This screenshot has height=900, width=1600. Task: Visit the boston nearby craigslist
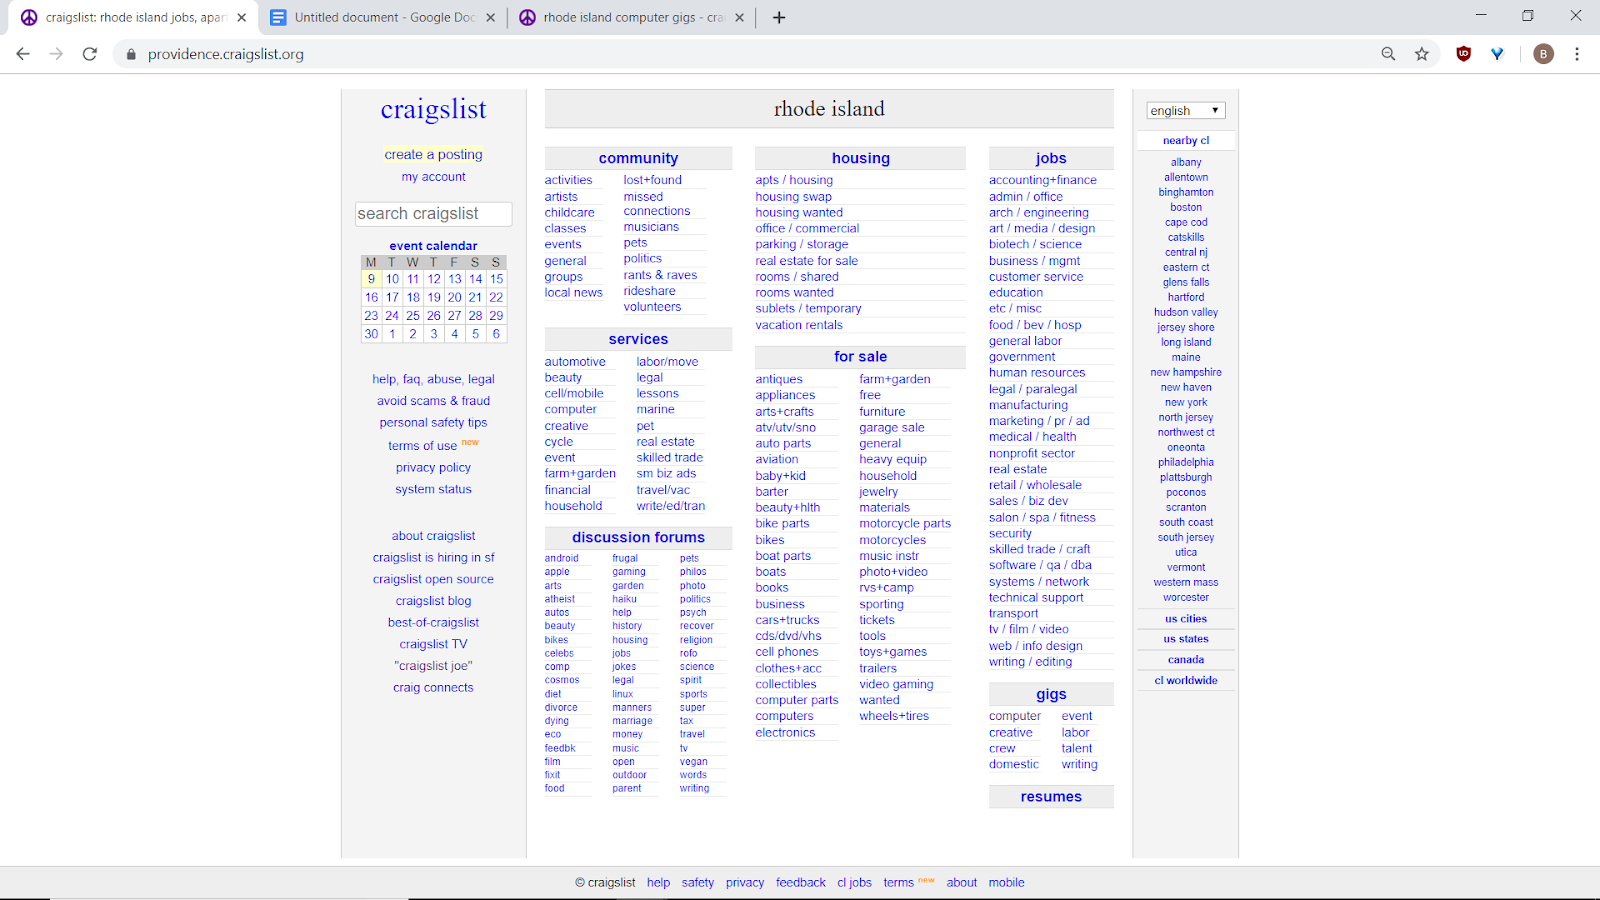tap(1186, 207)
